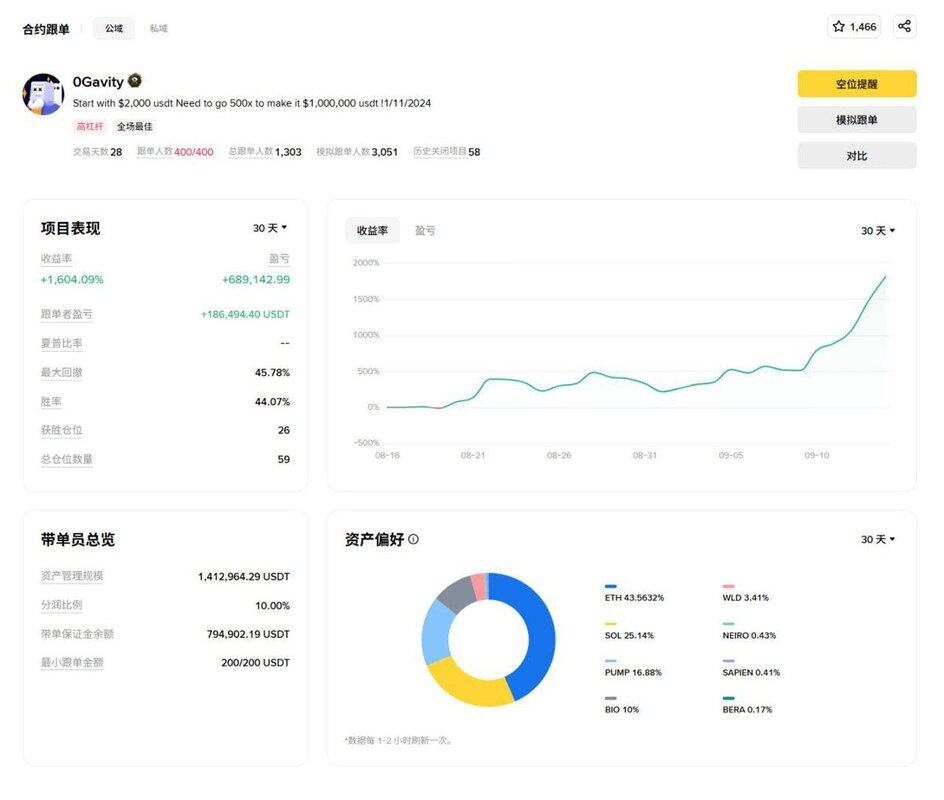The height and width of the screenshot is (800, 944).
Task: Click the 794,902.19 USDT value
Action: pyautogui.click(x=248, y=634)
